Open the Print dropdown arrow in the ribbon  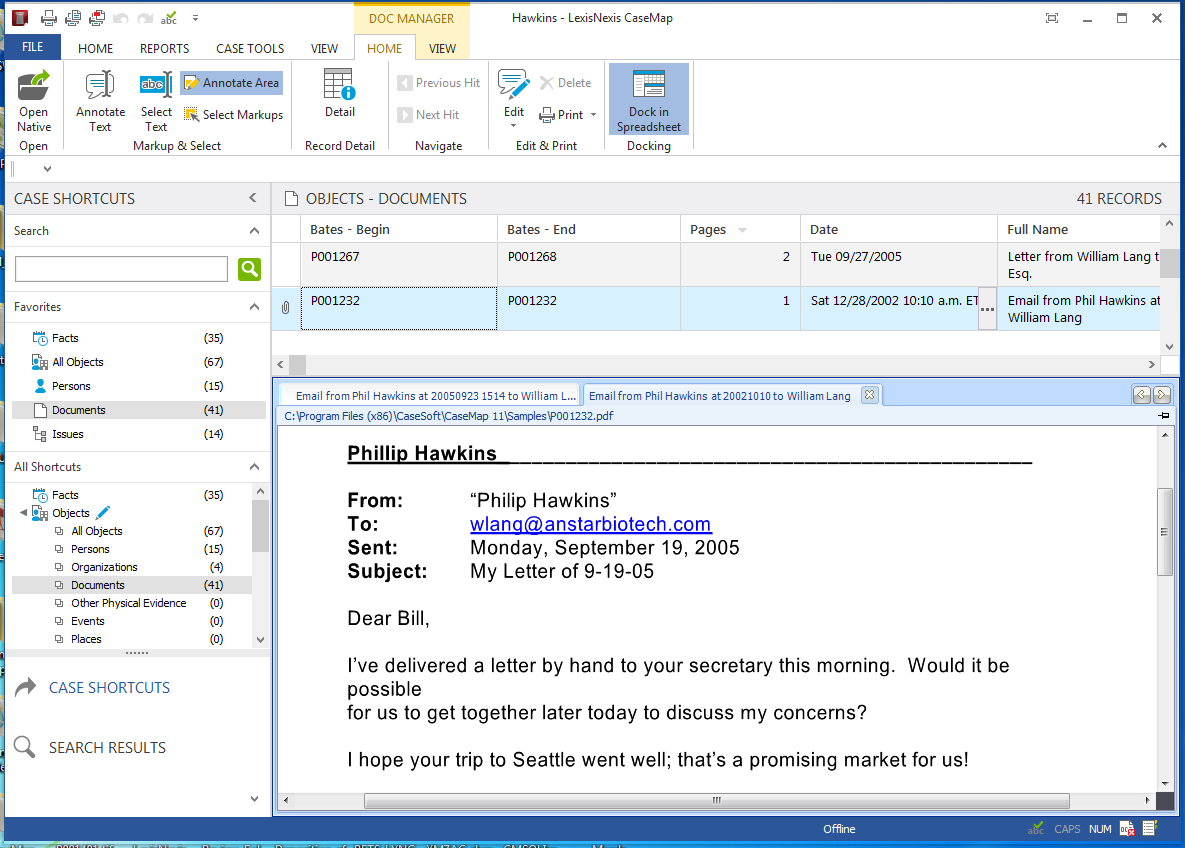tap(593, 115)
